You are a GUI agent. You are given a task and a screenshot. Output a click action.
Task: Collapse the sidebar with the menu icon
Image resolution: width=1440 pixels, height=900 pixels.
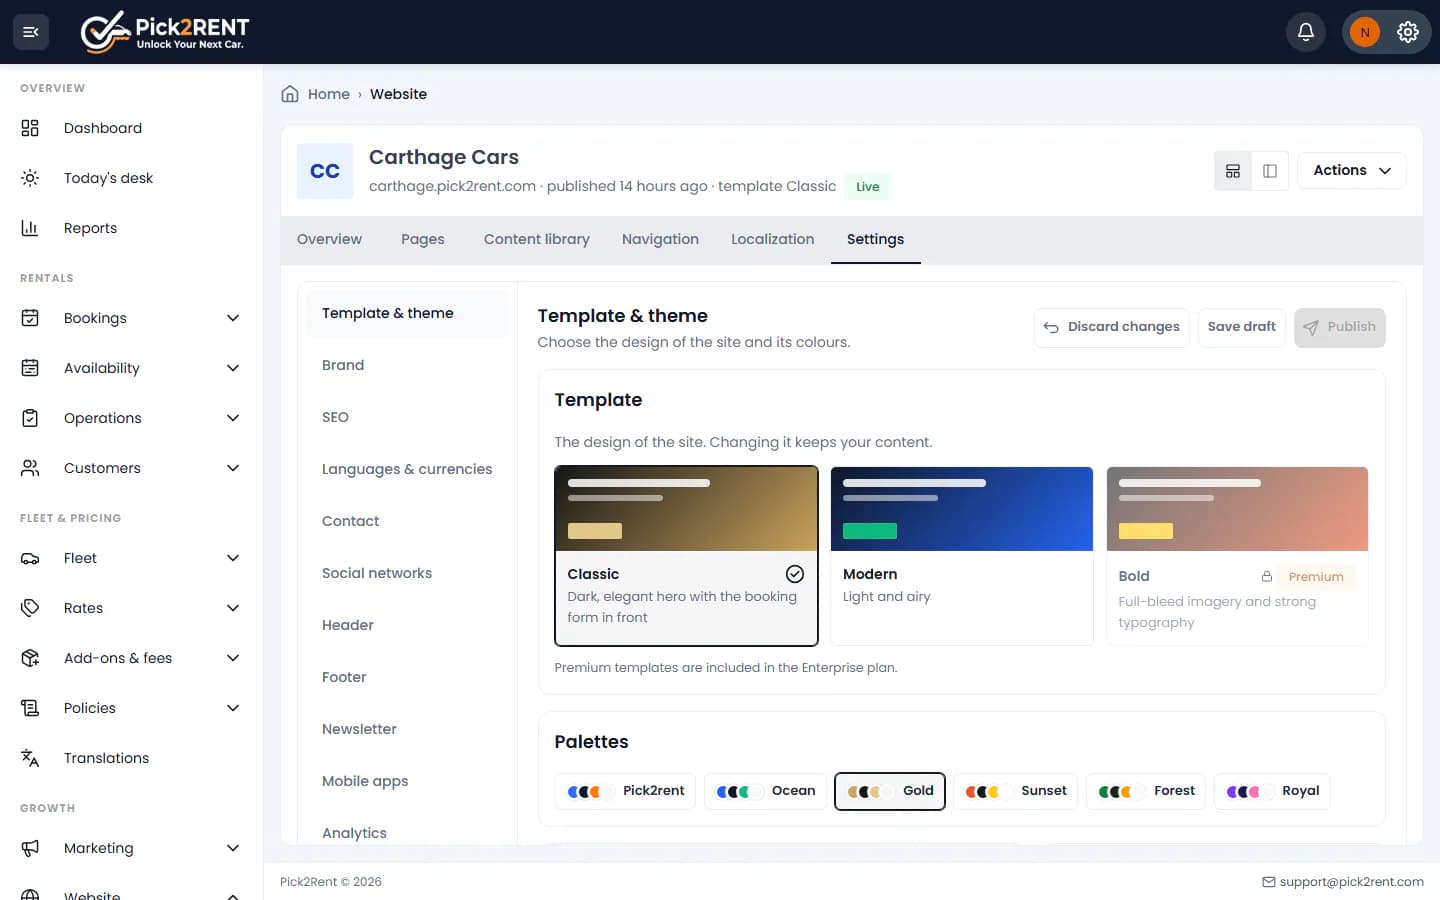(31, 32)
